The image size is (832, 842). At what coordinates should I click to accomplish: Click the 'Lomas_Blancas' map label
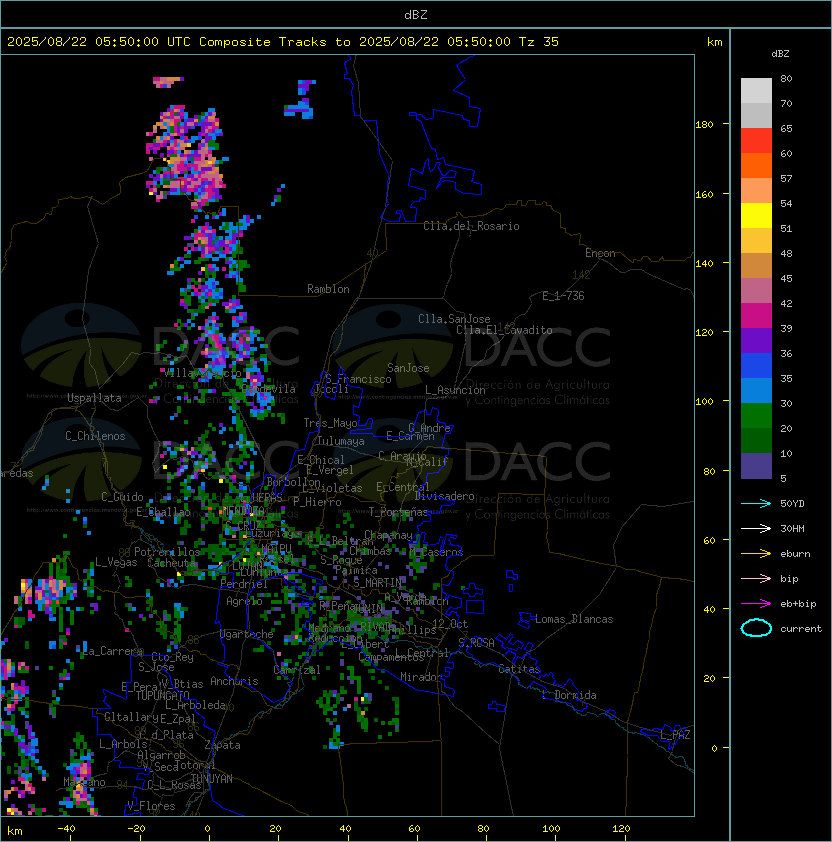574,619
